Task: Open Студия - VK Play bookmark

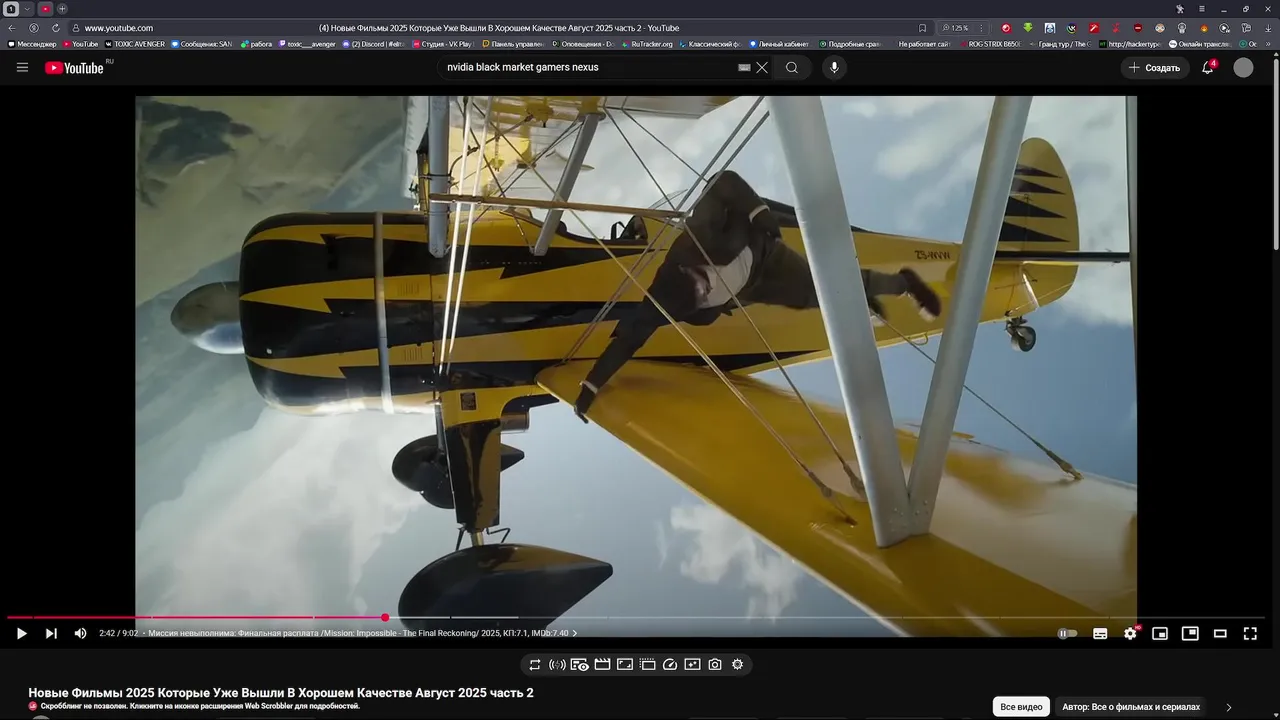Action: 442,44
